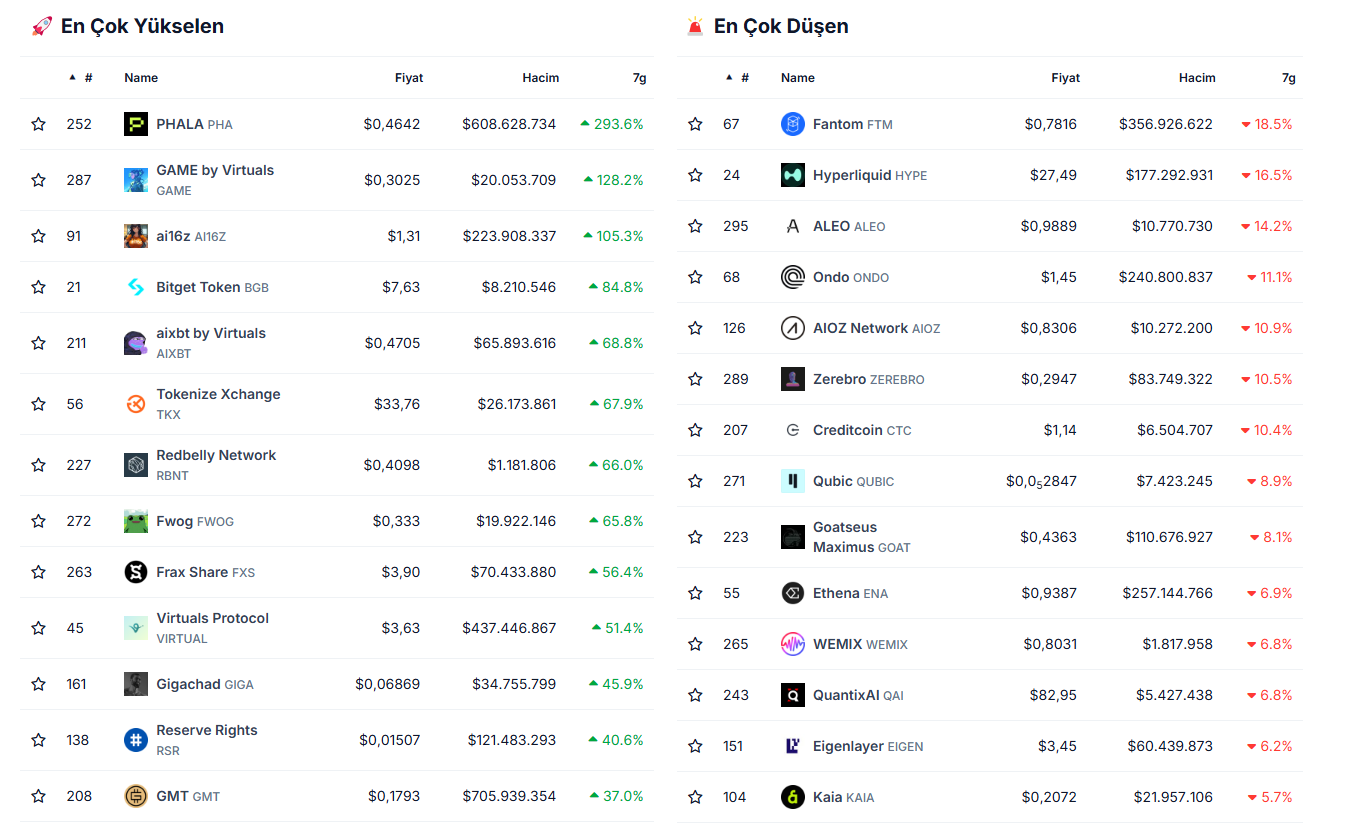Toggle favorite star for Fantom

tap(695, 124)
